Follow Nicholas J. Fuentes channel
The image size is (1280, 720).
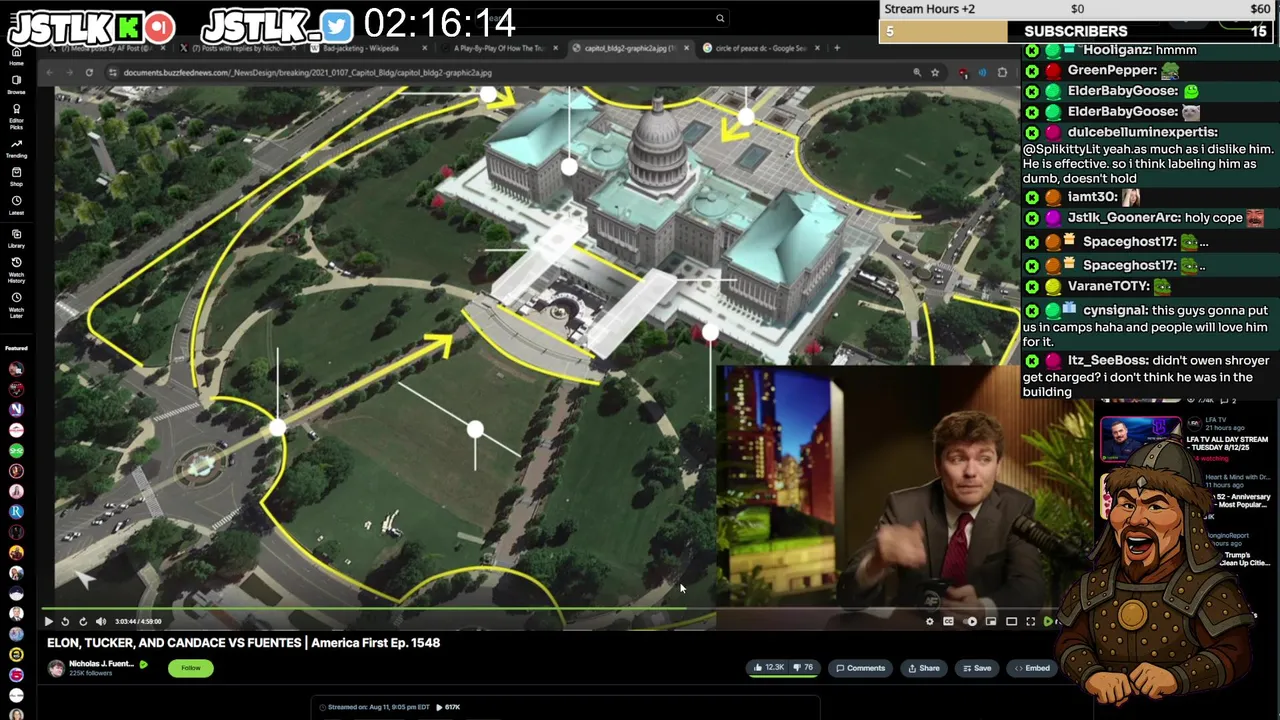190,668
